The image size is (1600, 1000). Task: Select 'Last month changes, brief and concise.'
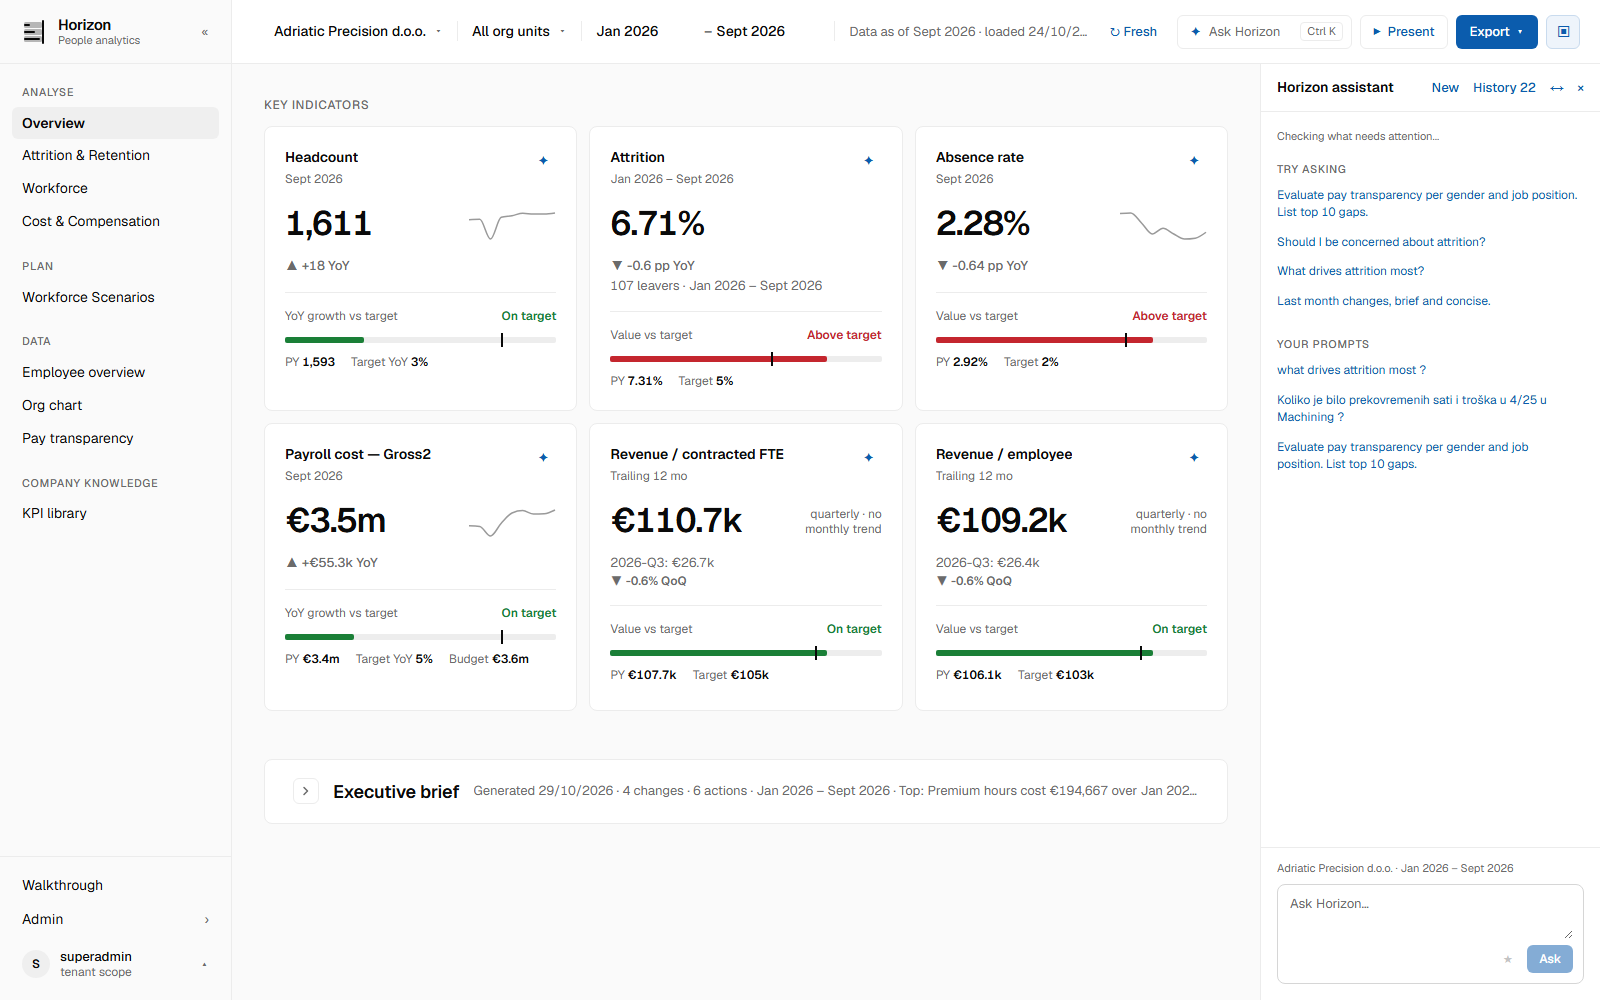coord(1383,301)
